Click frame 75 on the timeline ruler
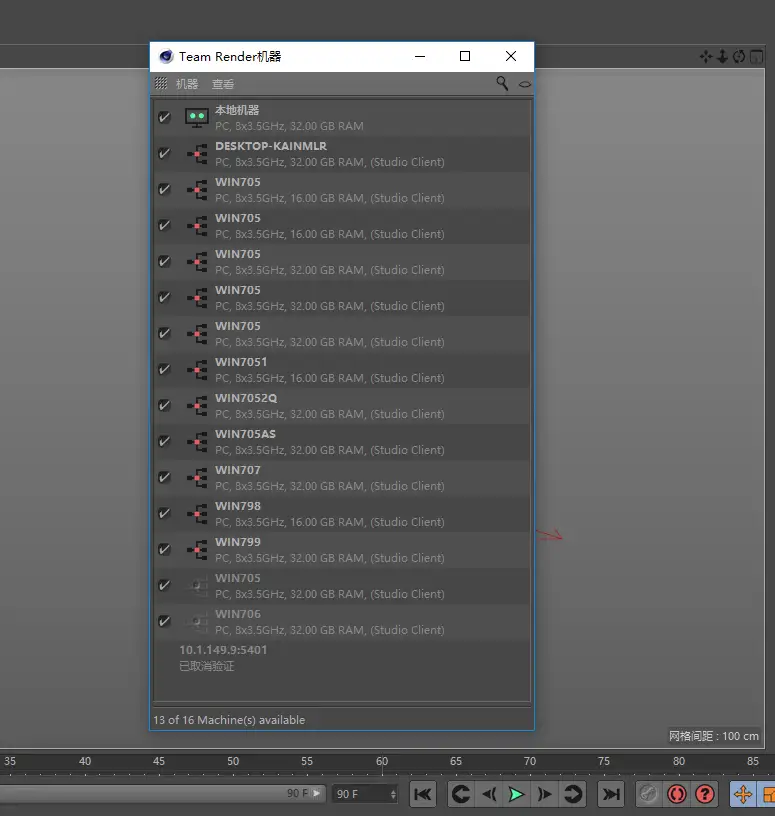The image size is (775, 816). click(x=604, y=761)
